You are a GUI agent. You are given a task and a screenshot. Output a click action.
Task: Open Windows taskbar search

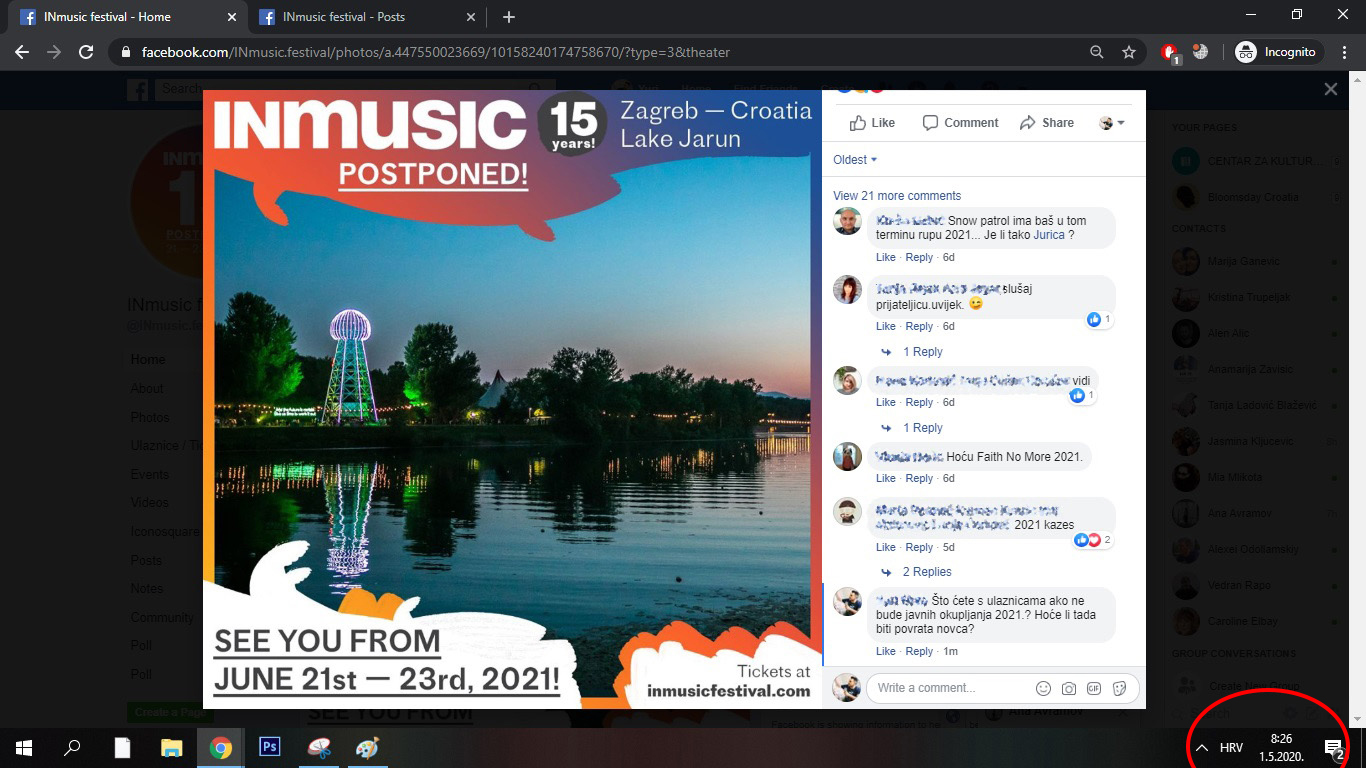(73, 747)
